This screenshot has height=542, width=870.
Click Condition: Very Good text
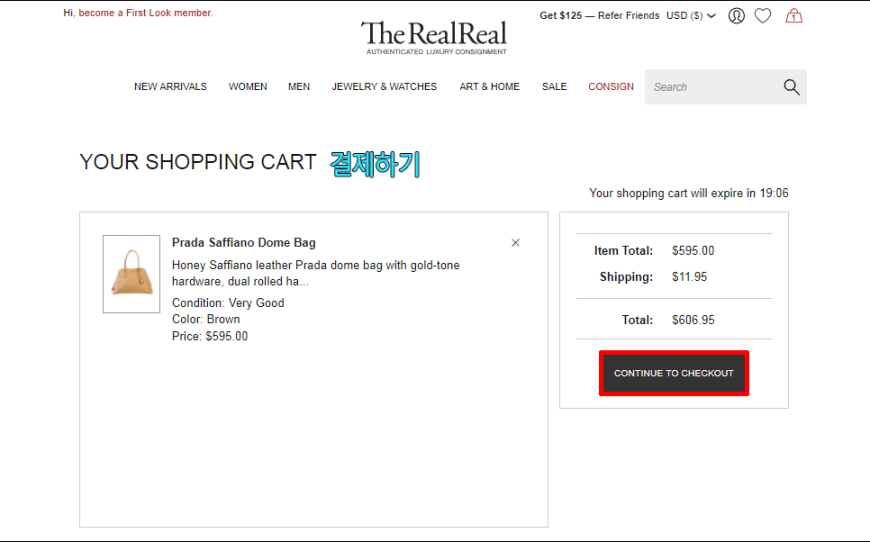pyautogui.click(x=228, y=303)
